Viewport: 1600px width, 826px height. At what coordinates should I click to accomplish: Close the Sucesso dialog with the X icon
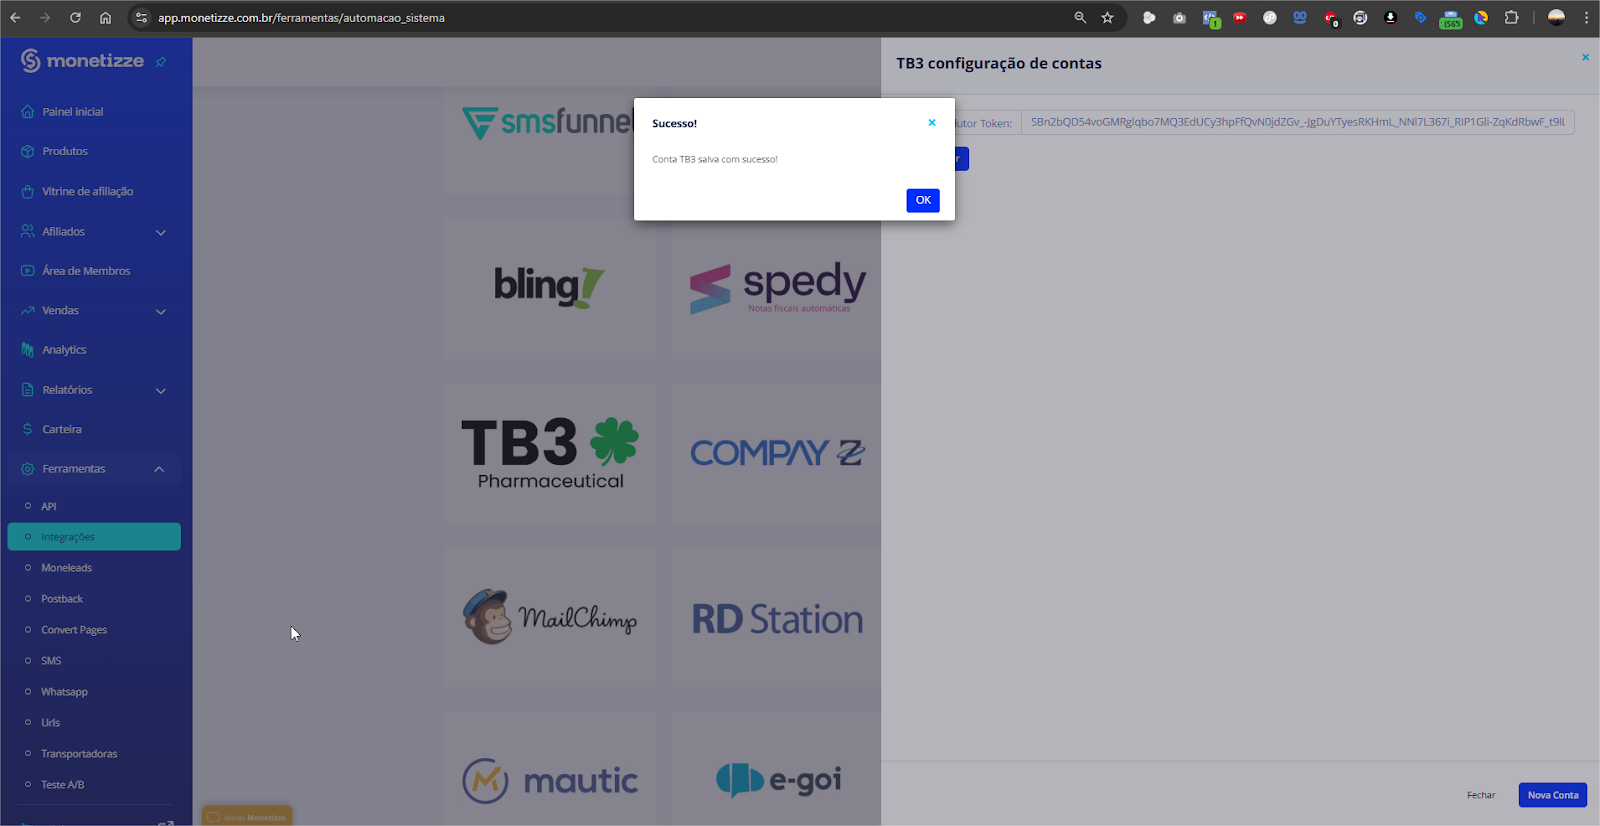[931, 123]
